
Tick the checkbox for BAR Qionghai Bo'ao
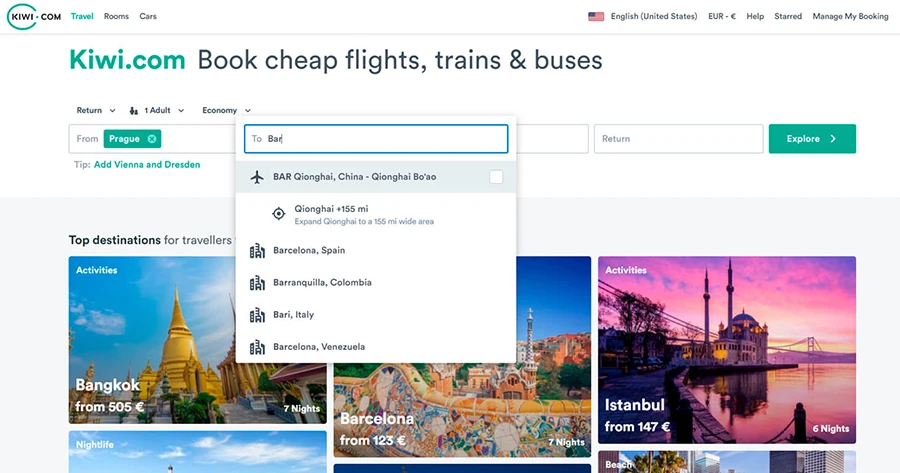point(496,177)
